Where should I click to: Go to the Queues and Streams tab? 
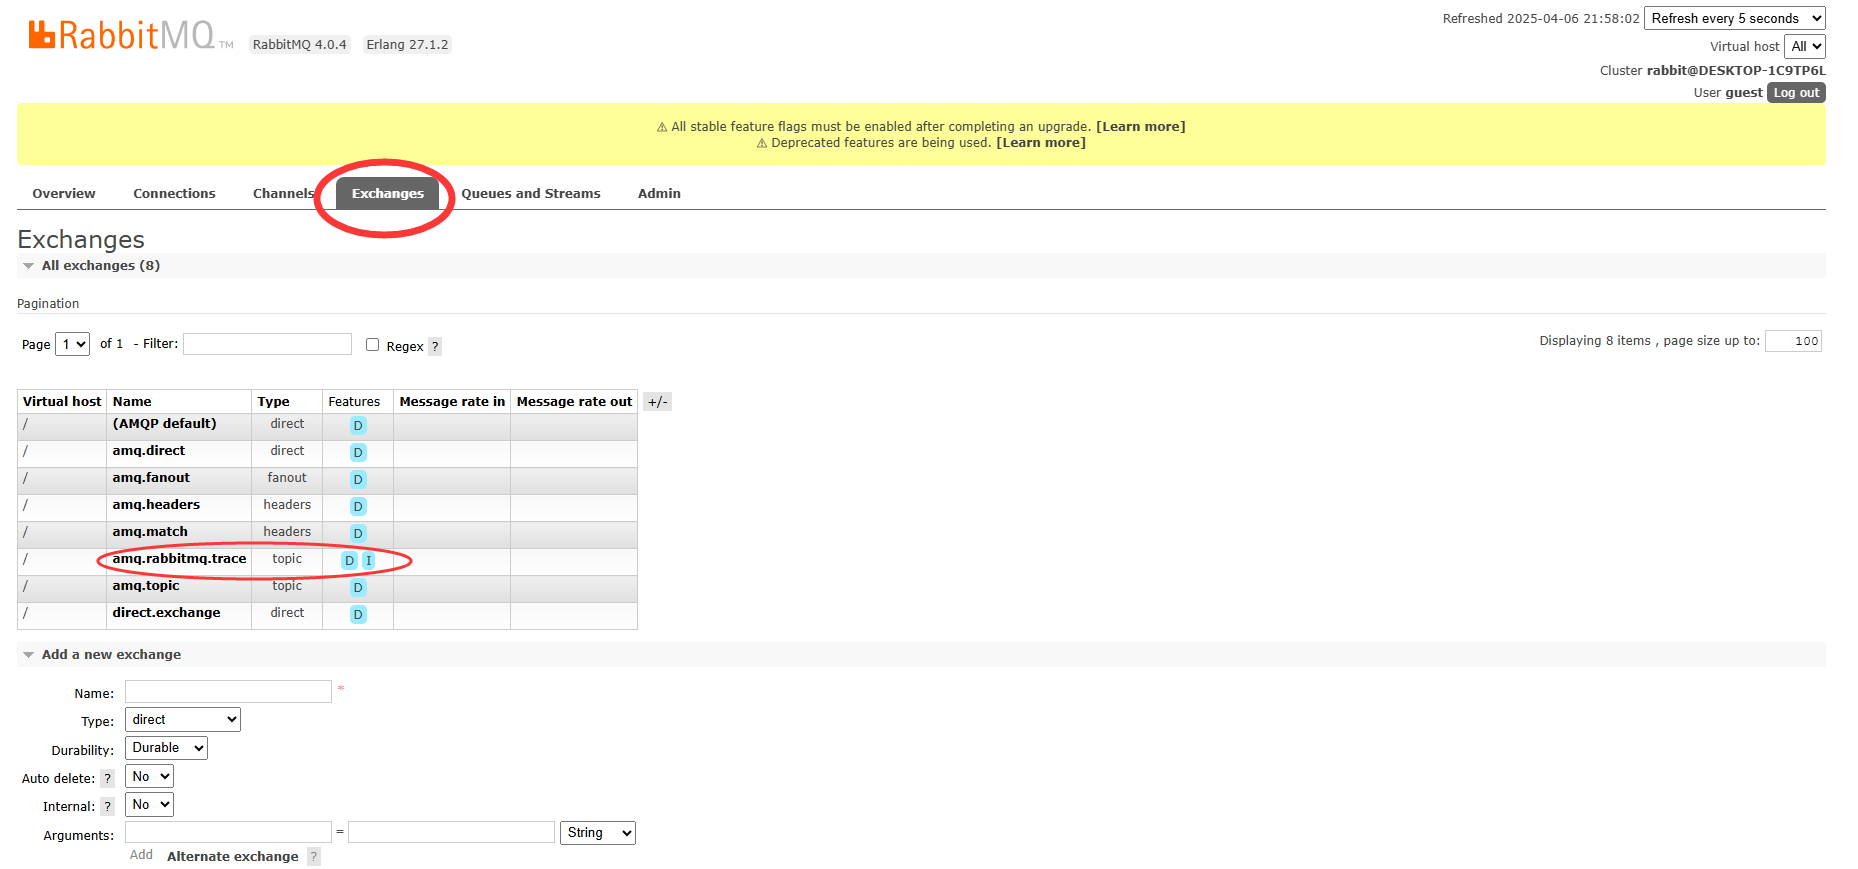point(531,193)
